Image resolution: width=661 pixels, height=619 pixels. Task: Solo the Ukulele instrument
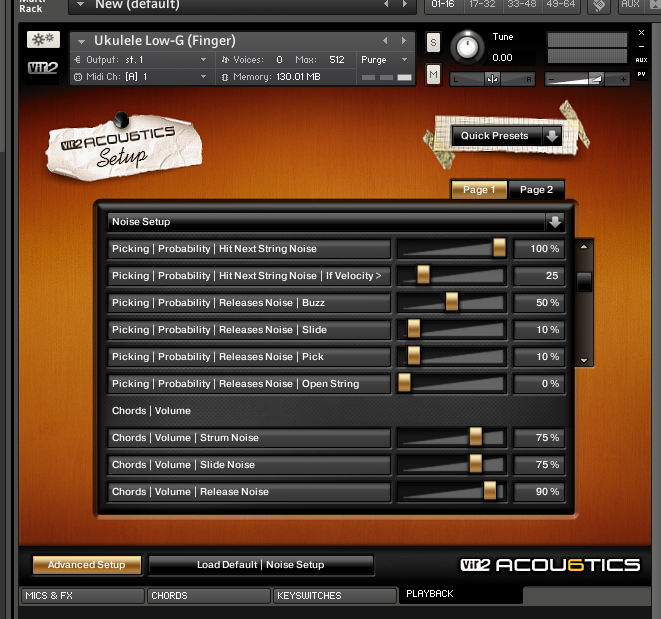433,43
